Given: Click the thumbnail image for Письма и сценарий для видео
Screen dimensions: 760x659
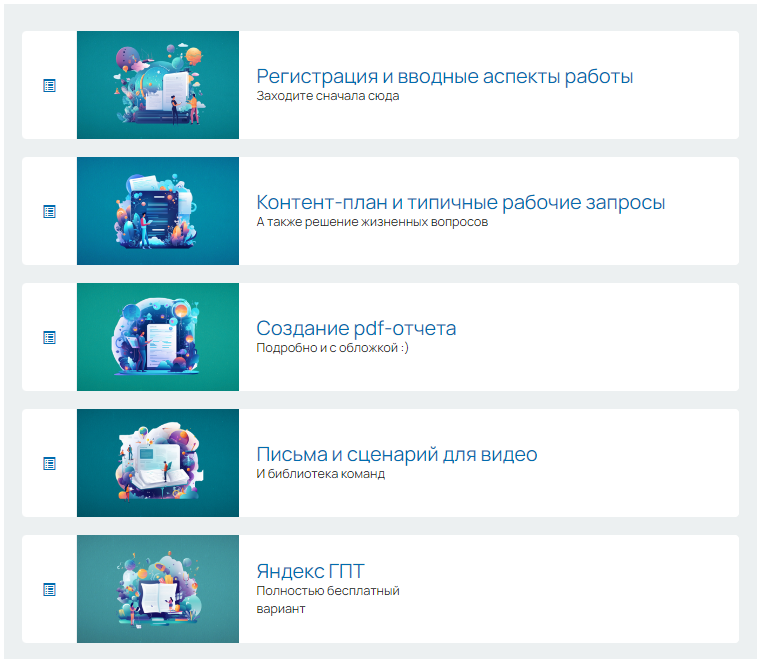Looking at the screenshot, I should point(158,463).
